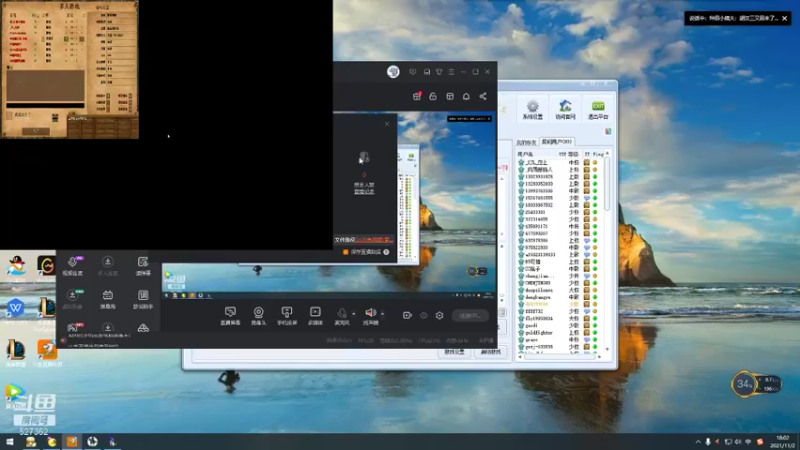Open the phone screen-casting source
800x450 pixels.
287,315
